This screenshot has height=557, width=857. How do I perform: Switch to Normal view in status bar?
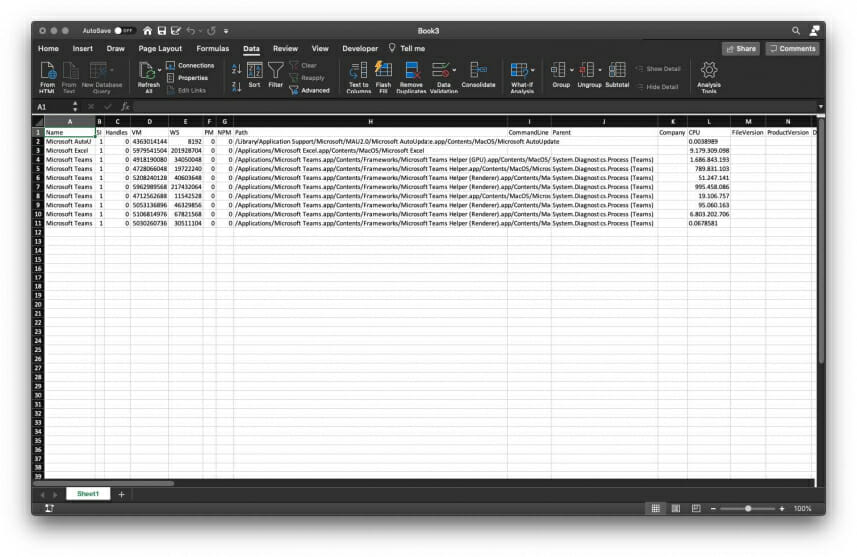click(655, 508)
